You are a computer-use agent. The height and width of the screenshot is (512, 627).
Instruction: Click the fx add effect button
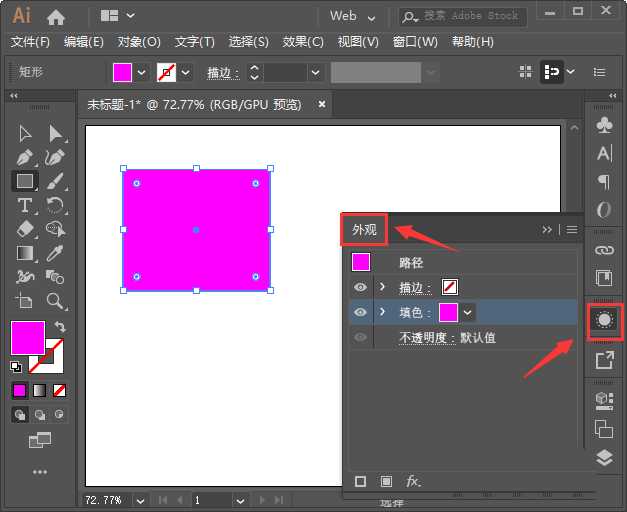[x=413, y=481]
